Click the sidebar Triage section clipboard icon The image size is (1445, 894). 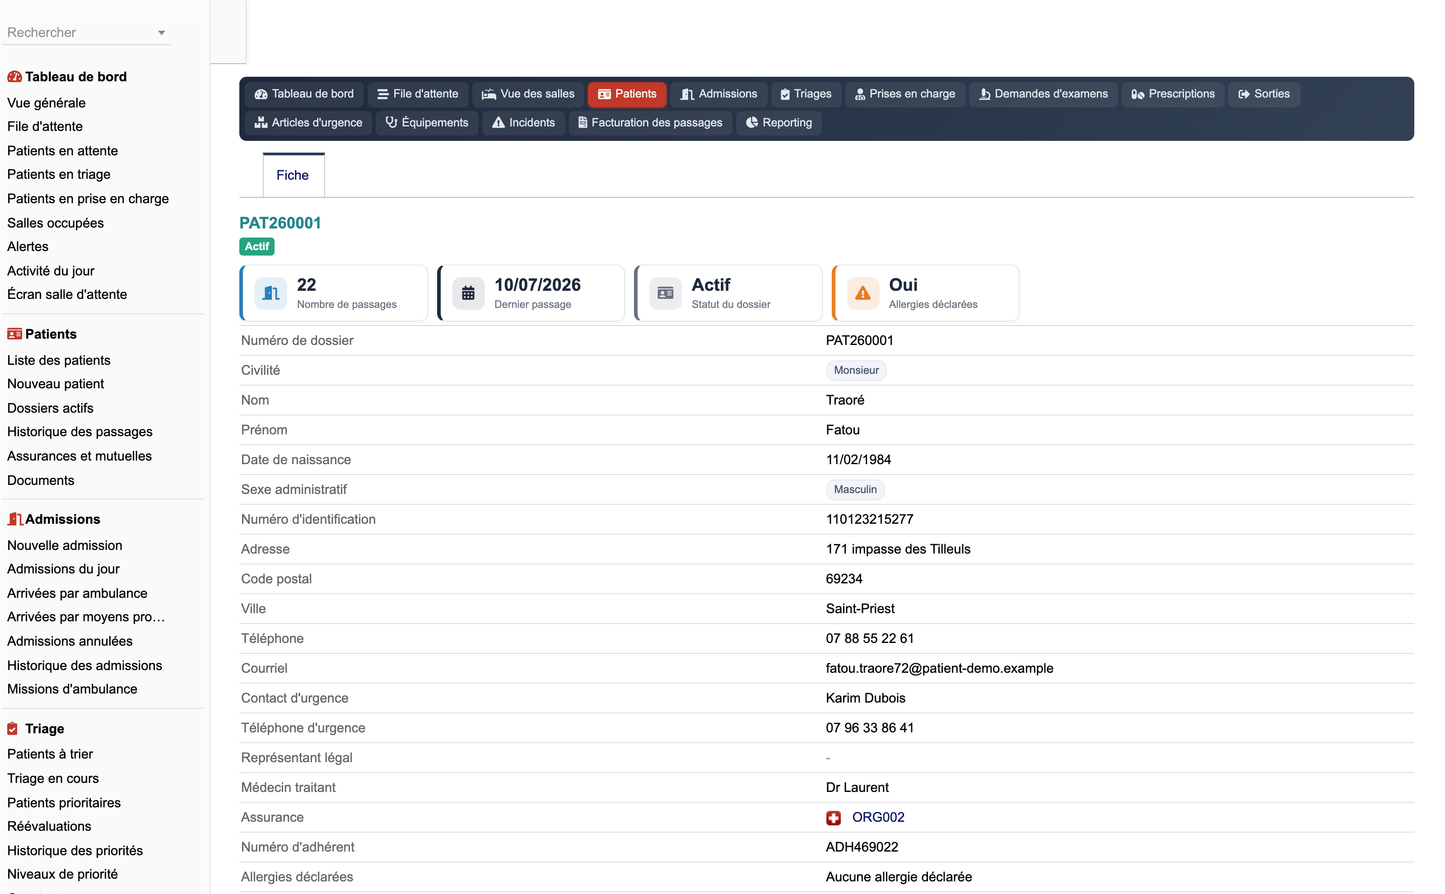(x=13, y=729)
